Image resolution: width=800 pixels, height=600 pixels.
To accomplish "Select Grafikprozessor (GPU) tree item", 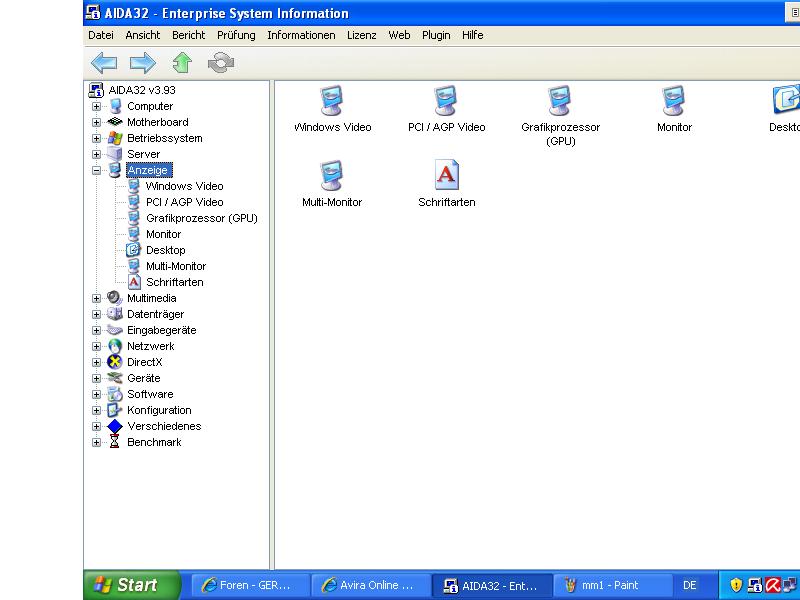I will coord(202,218).
